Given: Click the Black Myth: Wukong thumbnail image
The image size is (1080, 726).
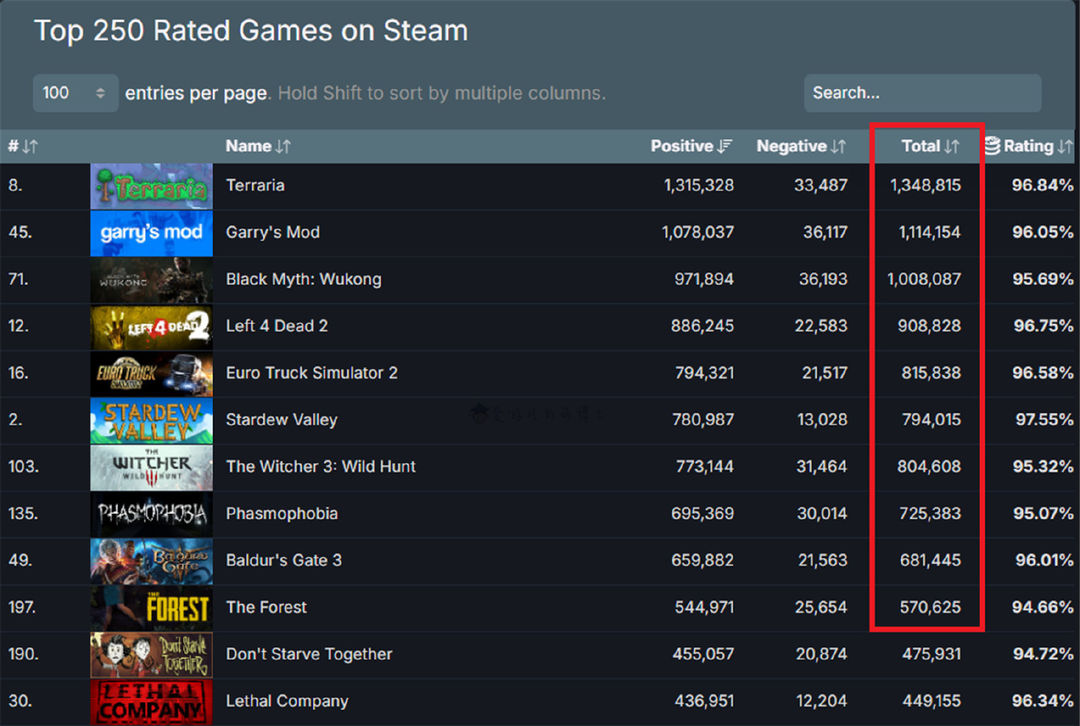Looking at the screenshot, I should click(151, 280).
